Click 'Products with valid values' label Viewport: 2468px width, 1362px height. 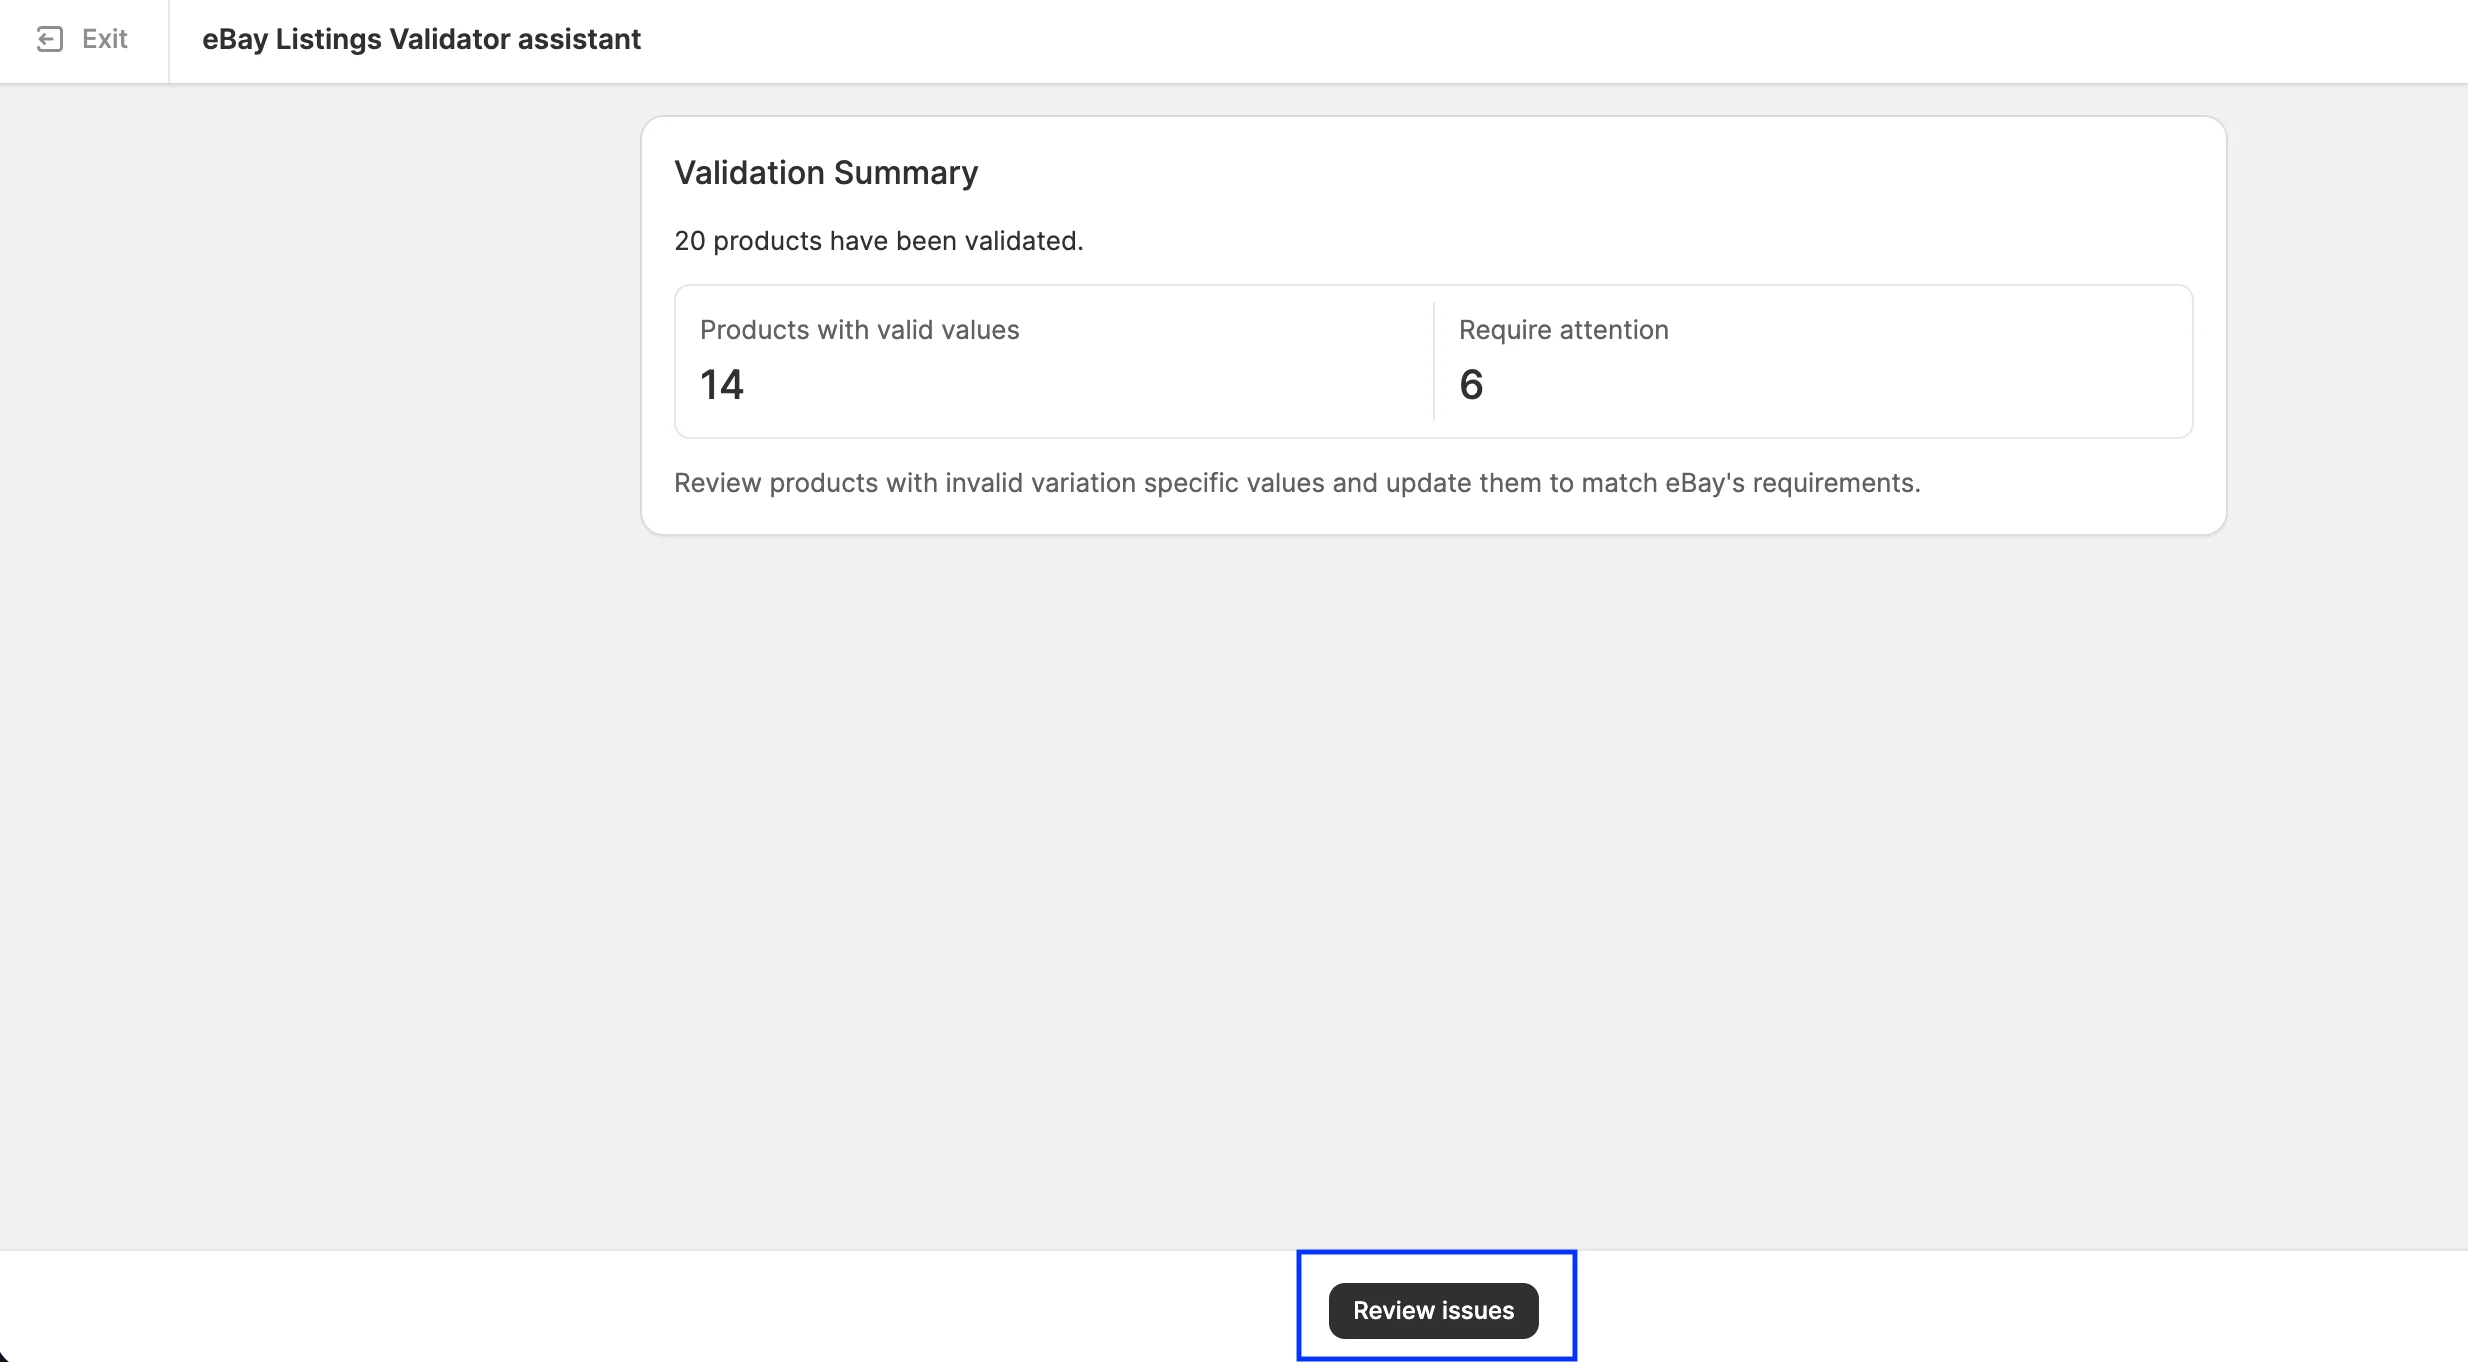(859, 330)
